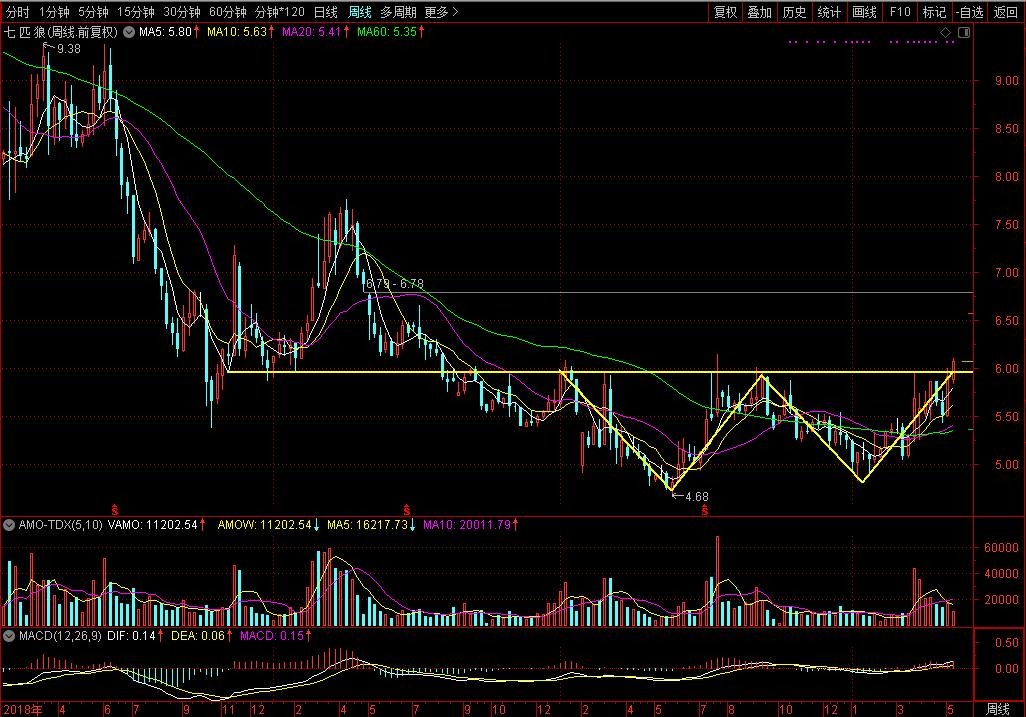Viewport: 1026px width, 717px height.
Task: Click the 2018年 label on time axis
Action: tap(22, 710)
